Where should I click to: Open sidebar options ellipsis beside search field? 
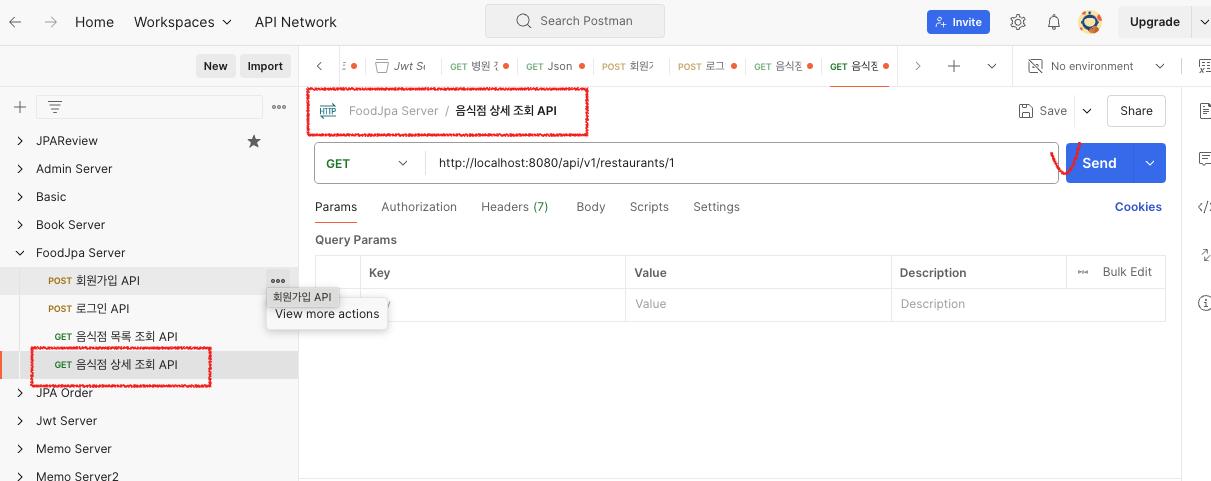pyautogui.click(x=280, y=107)
